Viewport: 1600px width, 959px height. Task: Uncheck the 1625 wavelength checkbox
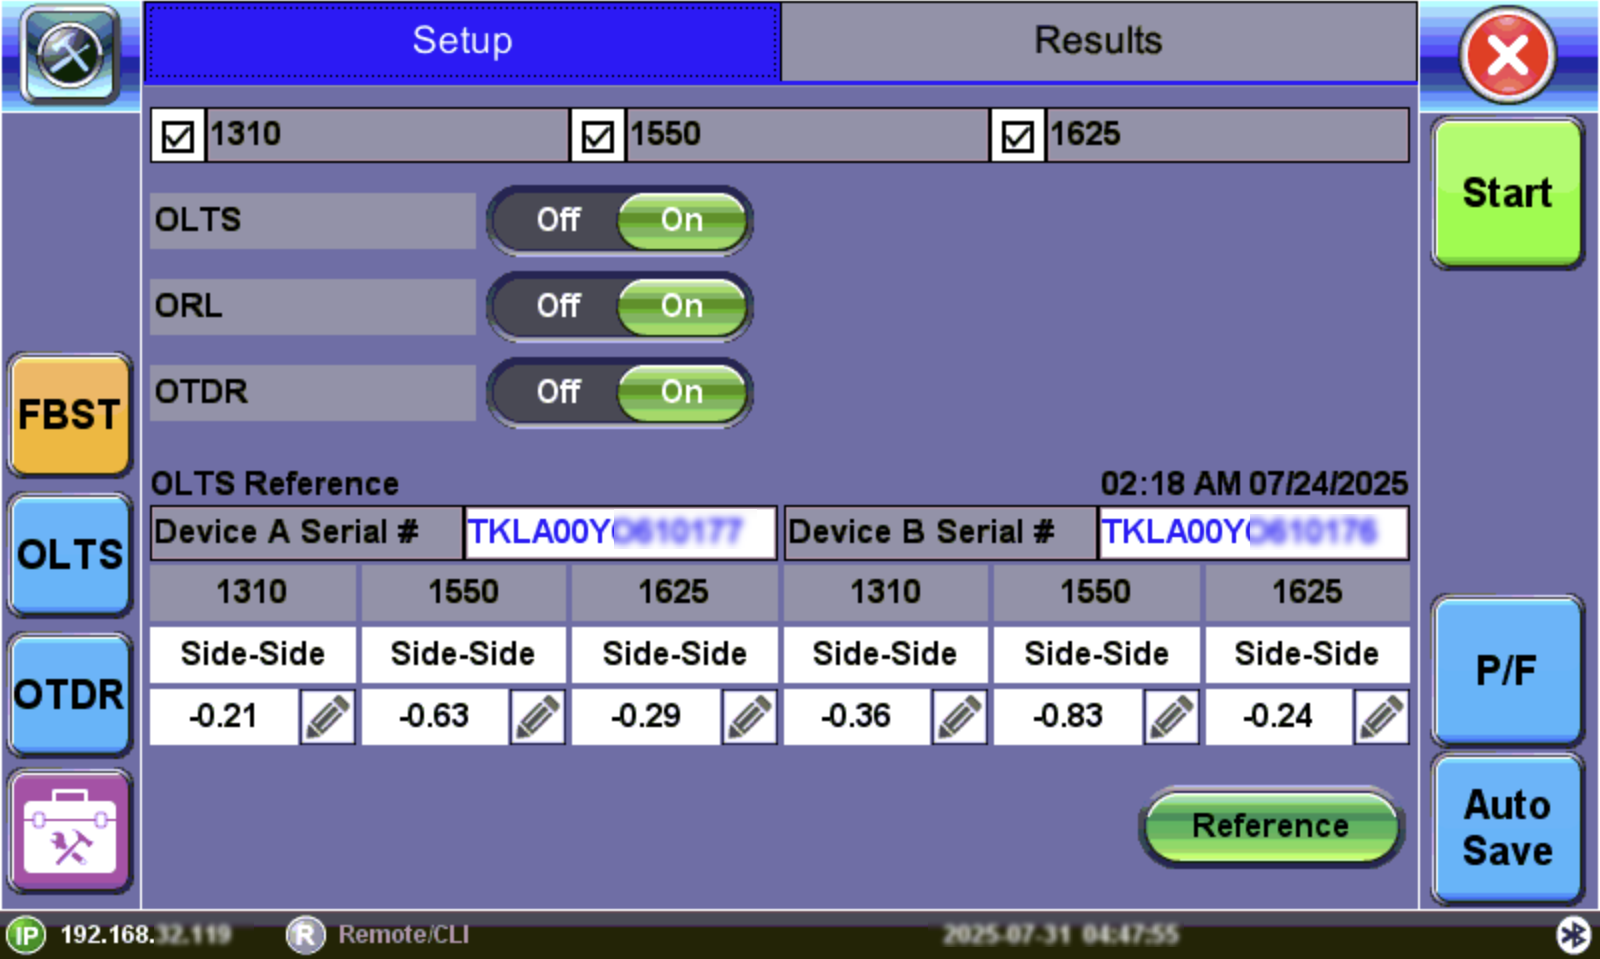[1018, 136]
